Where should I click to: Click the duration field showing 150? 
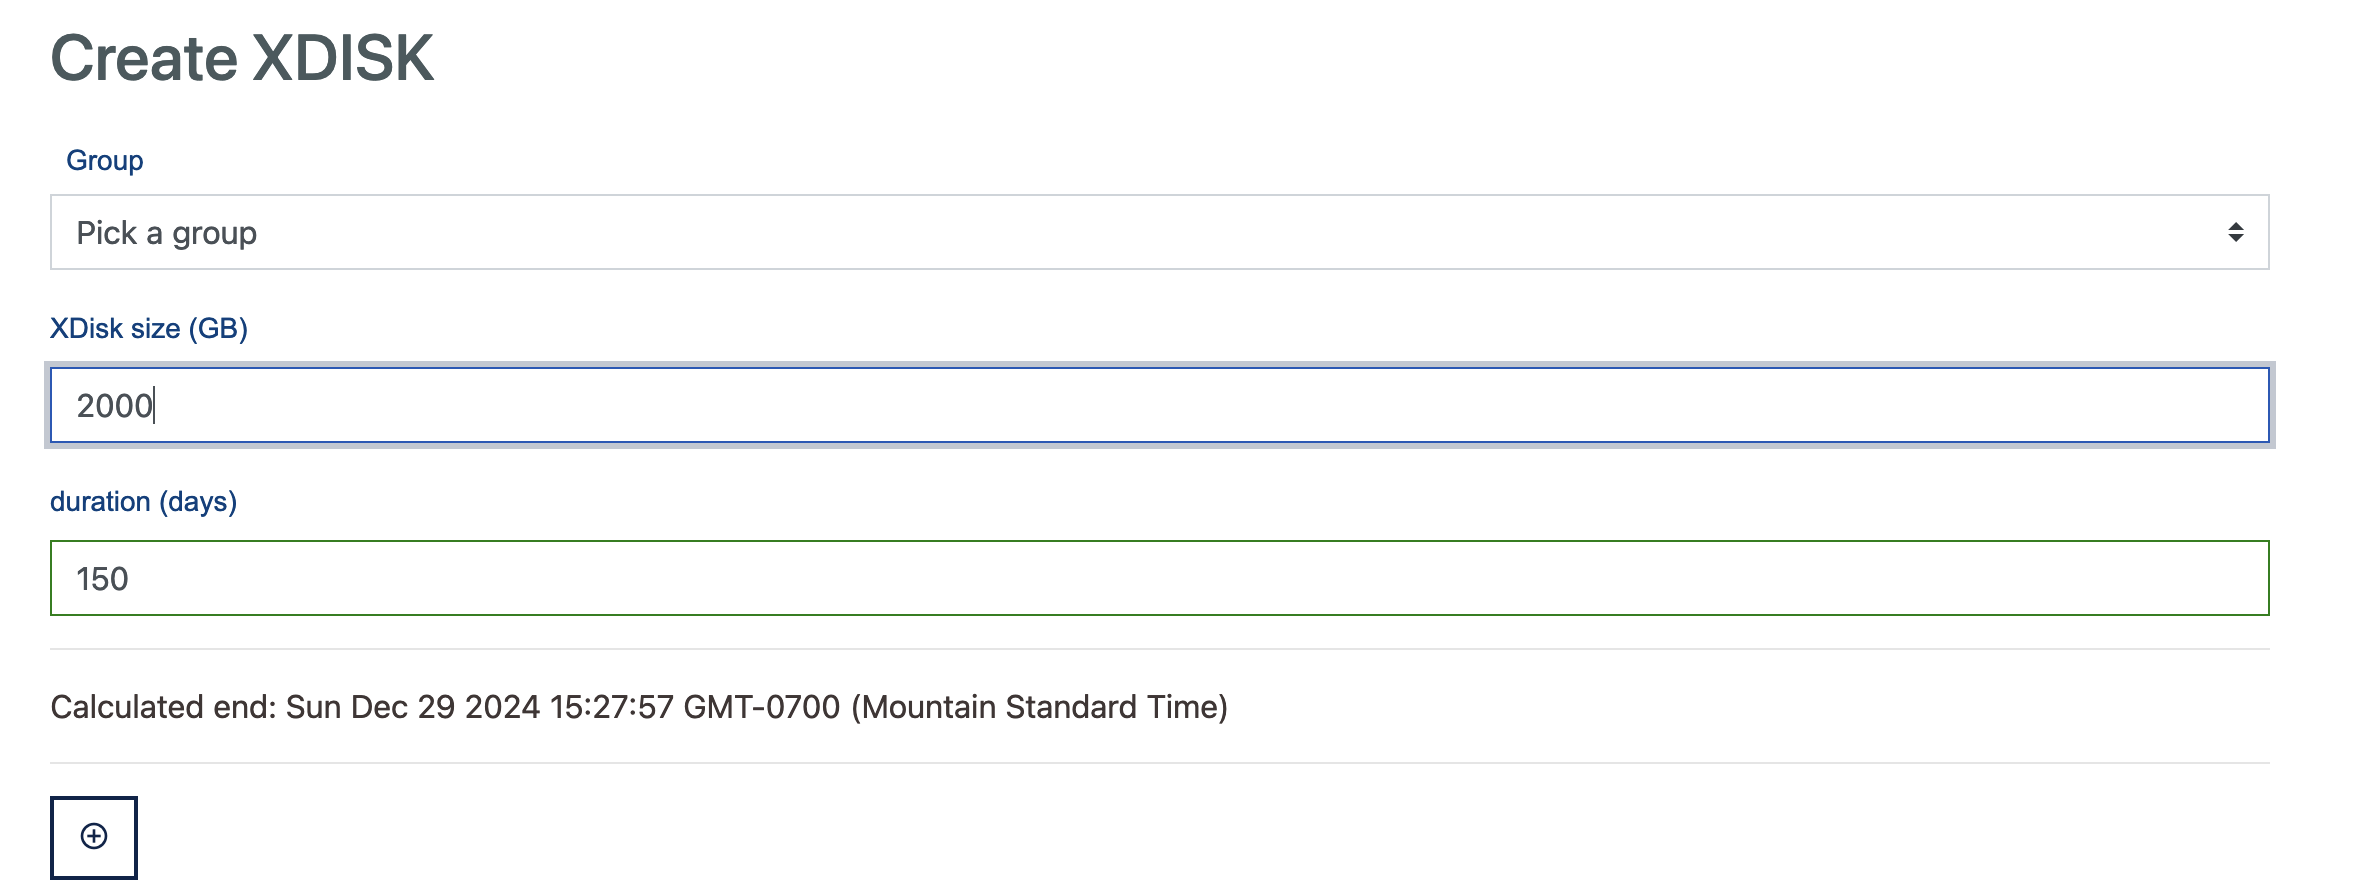coord(1160,578)
